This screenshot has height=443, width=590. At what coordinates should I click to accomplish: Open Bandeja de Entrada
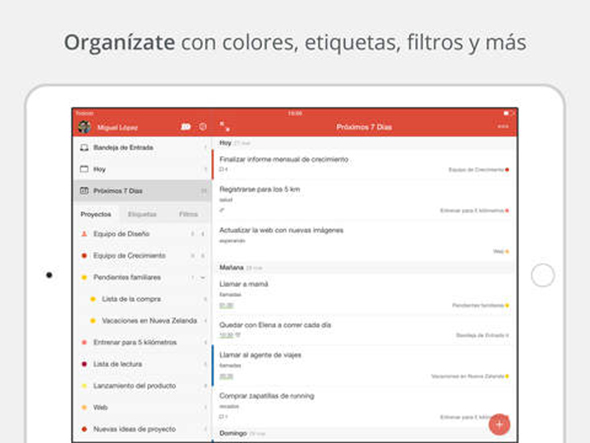click(142, 148)
